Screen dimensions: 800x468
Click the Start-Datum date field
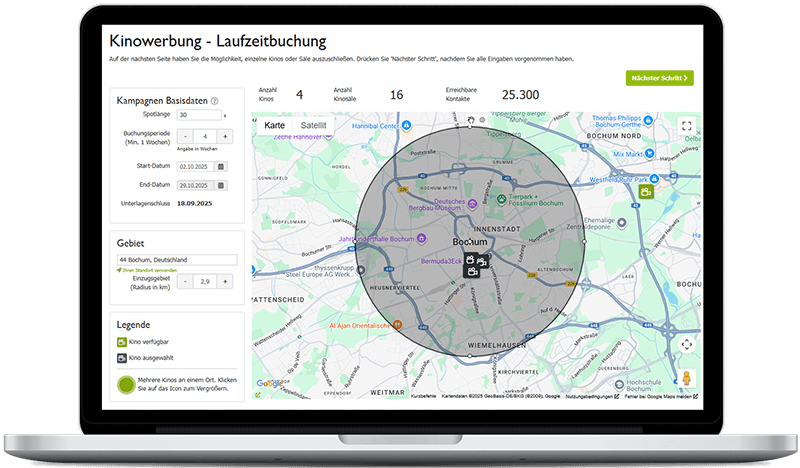(196, 166)
